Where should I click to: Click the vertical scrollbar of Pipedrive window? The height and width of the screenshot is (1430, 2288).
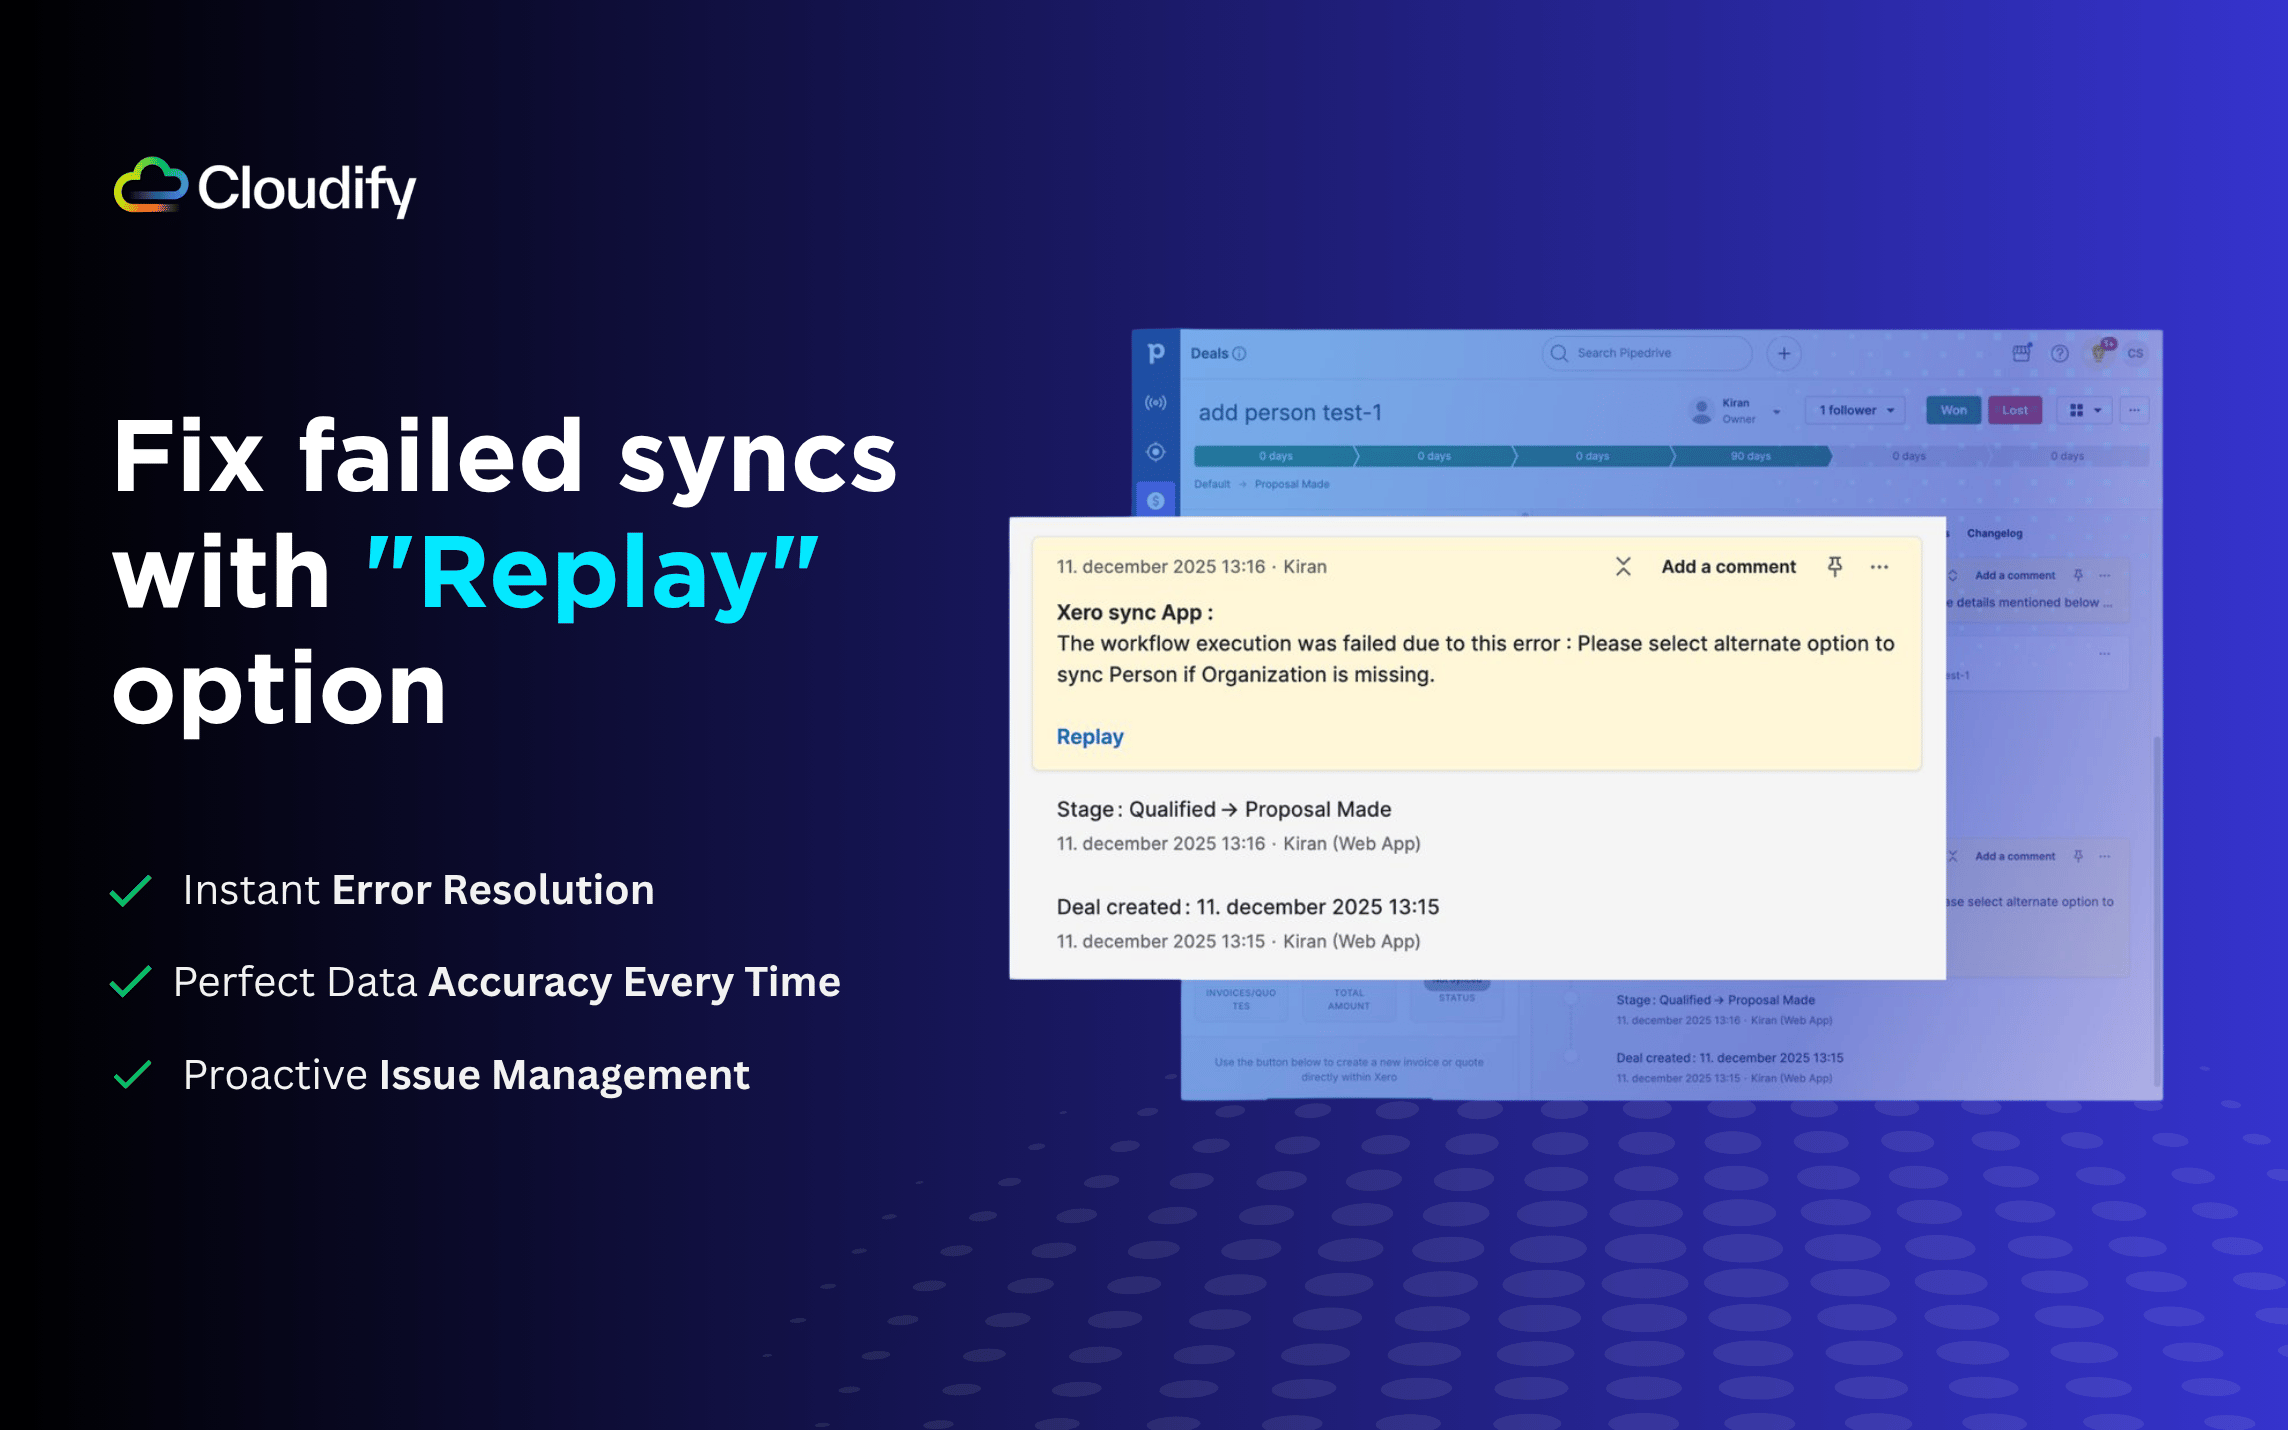(2157, 910)
